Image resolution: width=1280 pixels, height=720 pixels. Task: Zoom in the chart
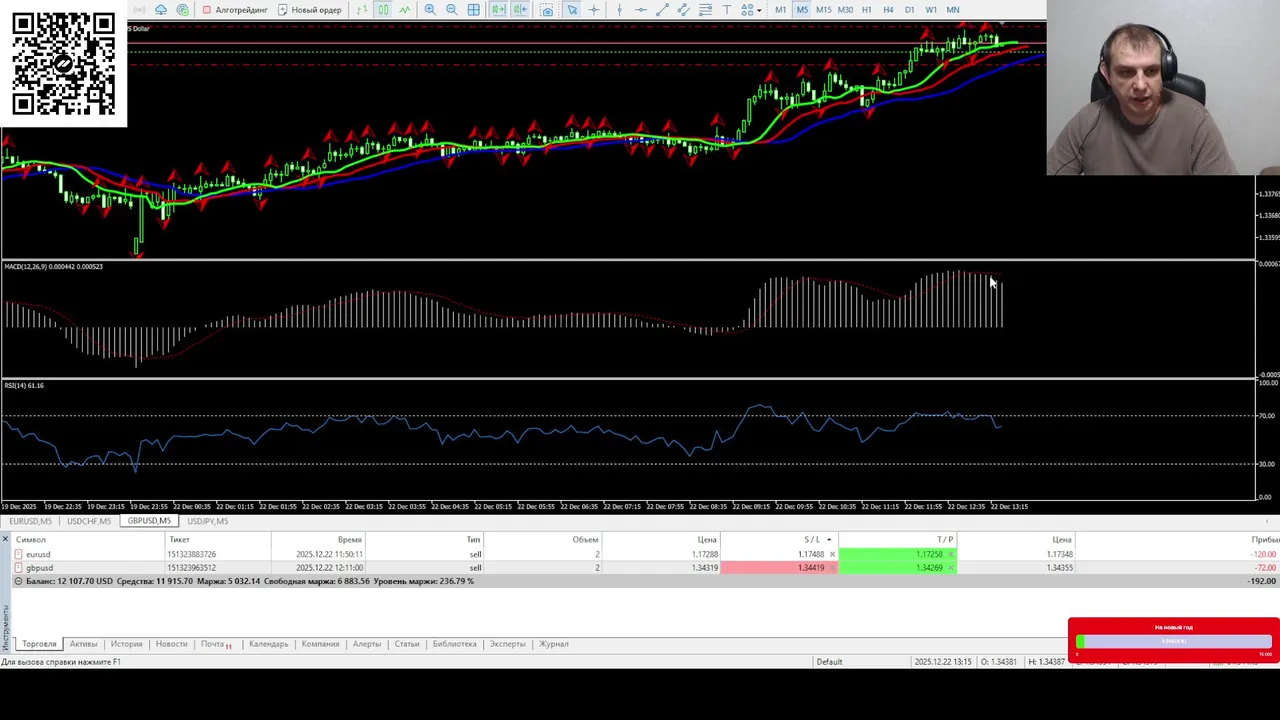click(430, 9)
